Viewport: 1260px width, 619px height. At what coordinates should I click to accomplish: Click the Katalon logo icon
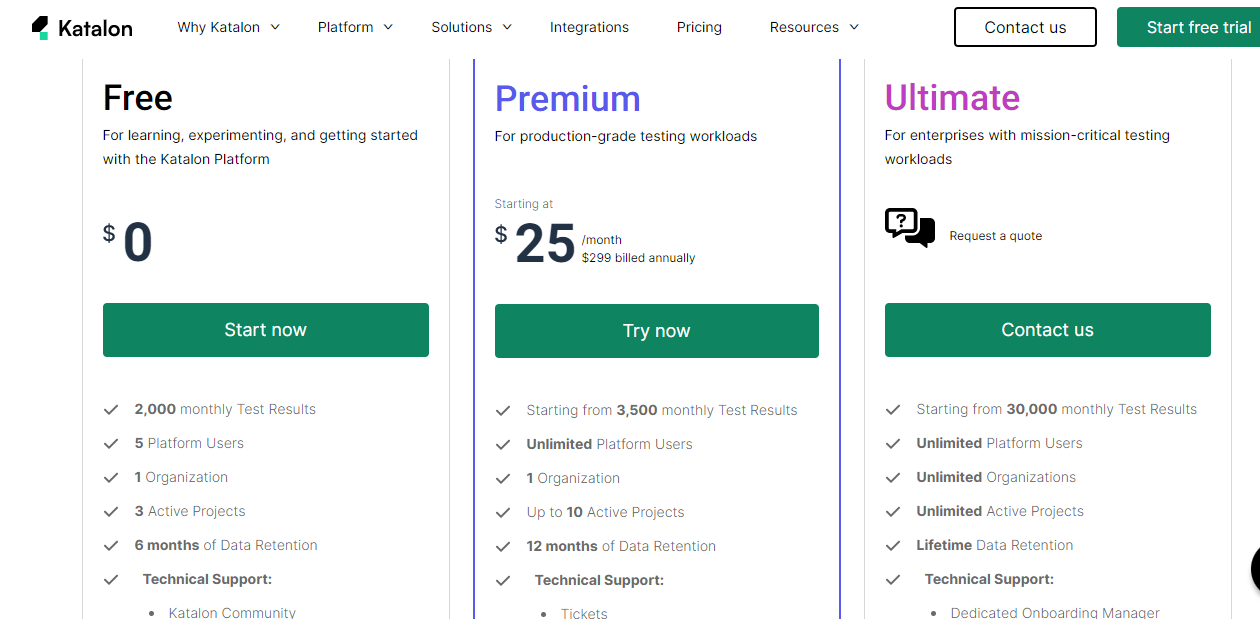[x=40, y=28]
